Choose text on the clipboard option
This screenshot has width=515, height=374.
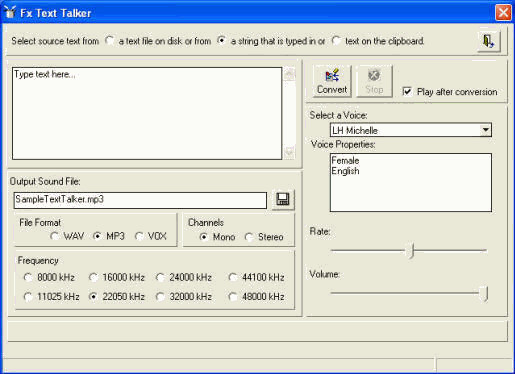point(336,41)
